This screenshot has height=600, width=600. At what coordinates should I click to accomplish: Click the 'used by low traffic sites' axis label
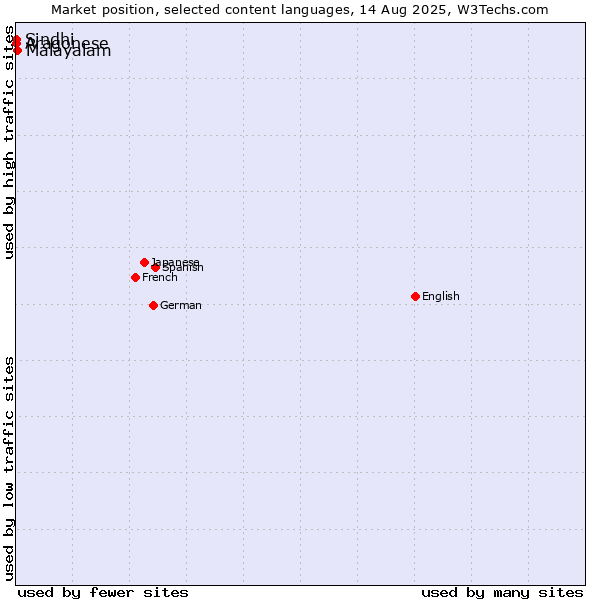(9, 469)
